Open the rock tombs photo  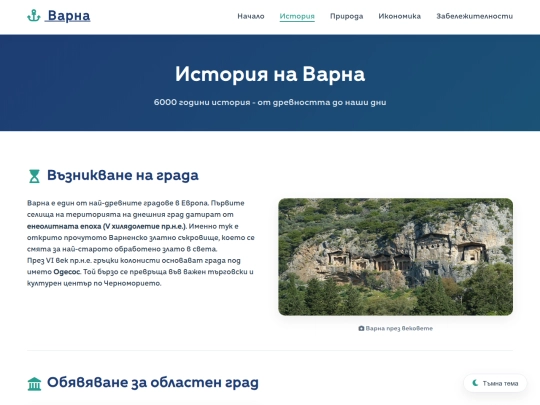[x=395, y=257]
